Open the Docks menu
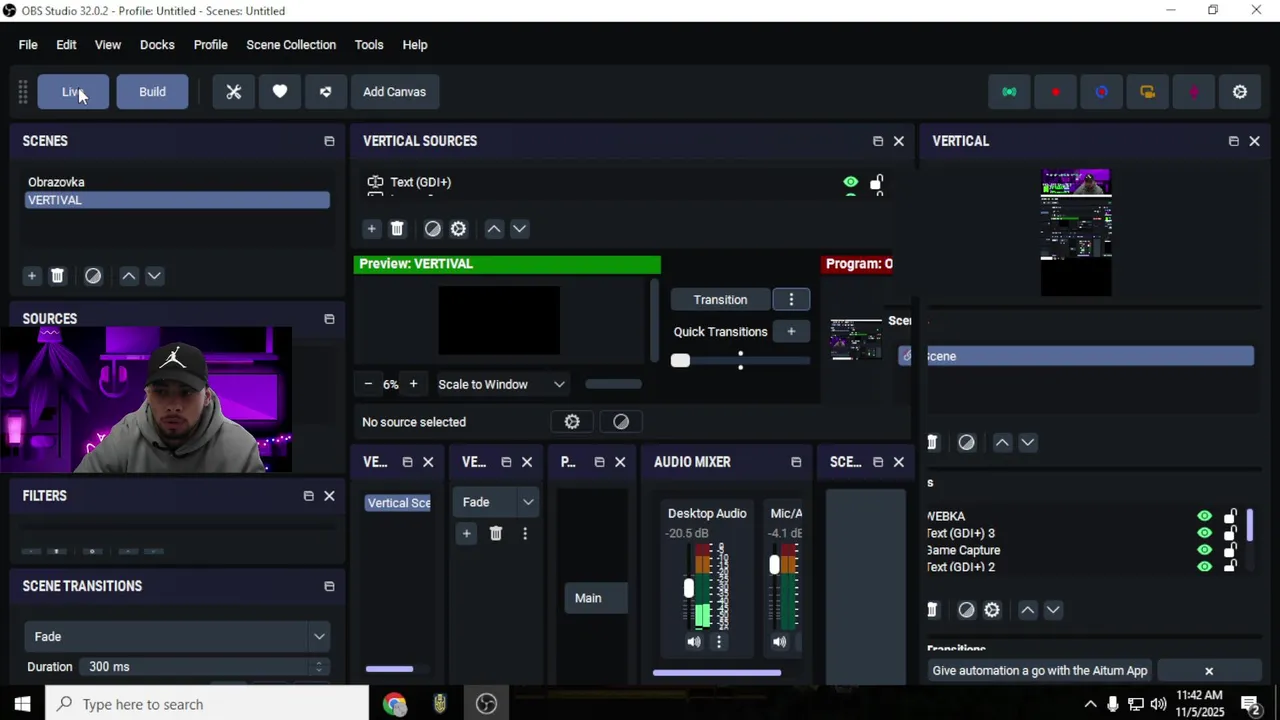The width and height of the screenshot is (1280, 720). tap(157, 45)
